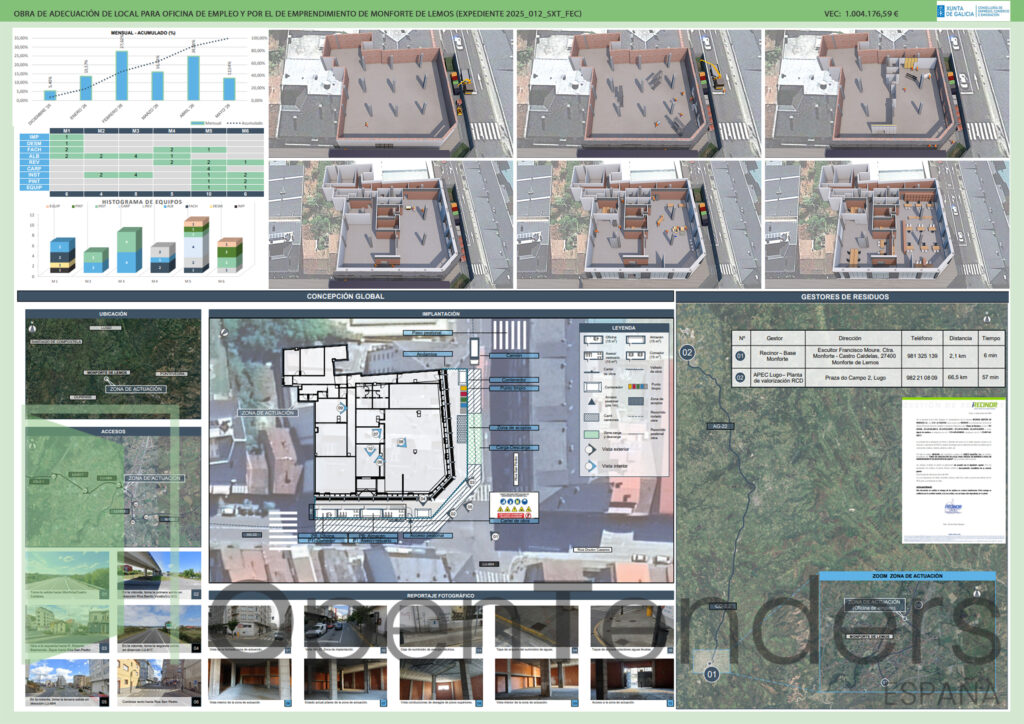
Task: Click the Xunta de Galicia logo
Action: pyautogui.click(x=972, y=12)
